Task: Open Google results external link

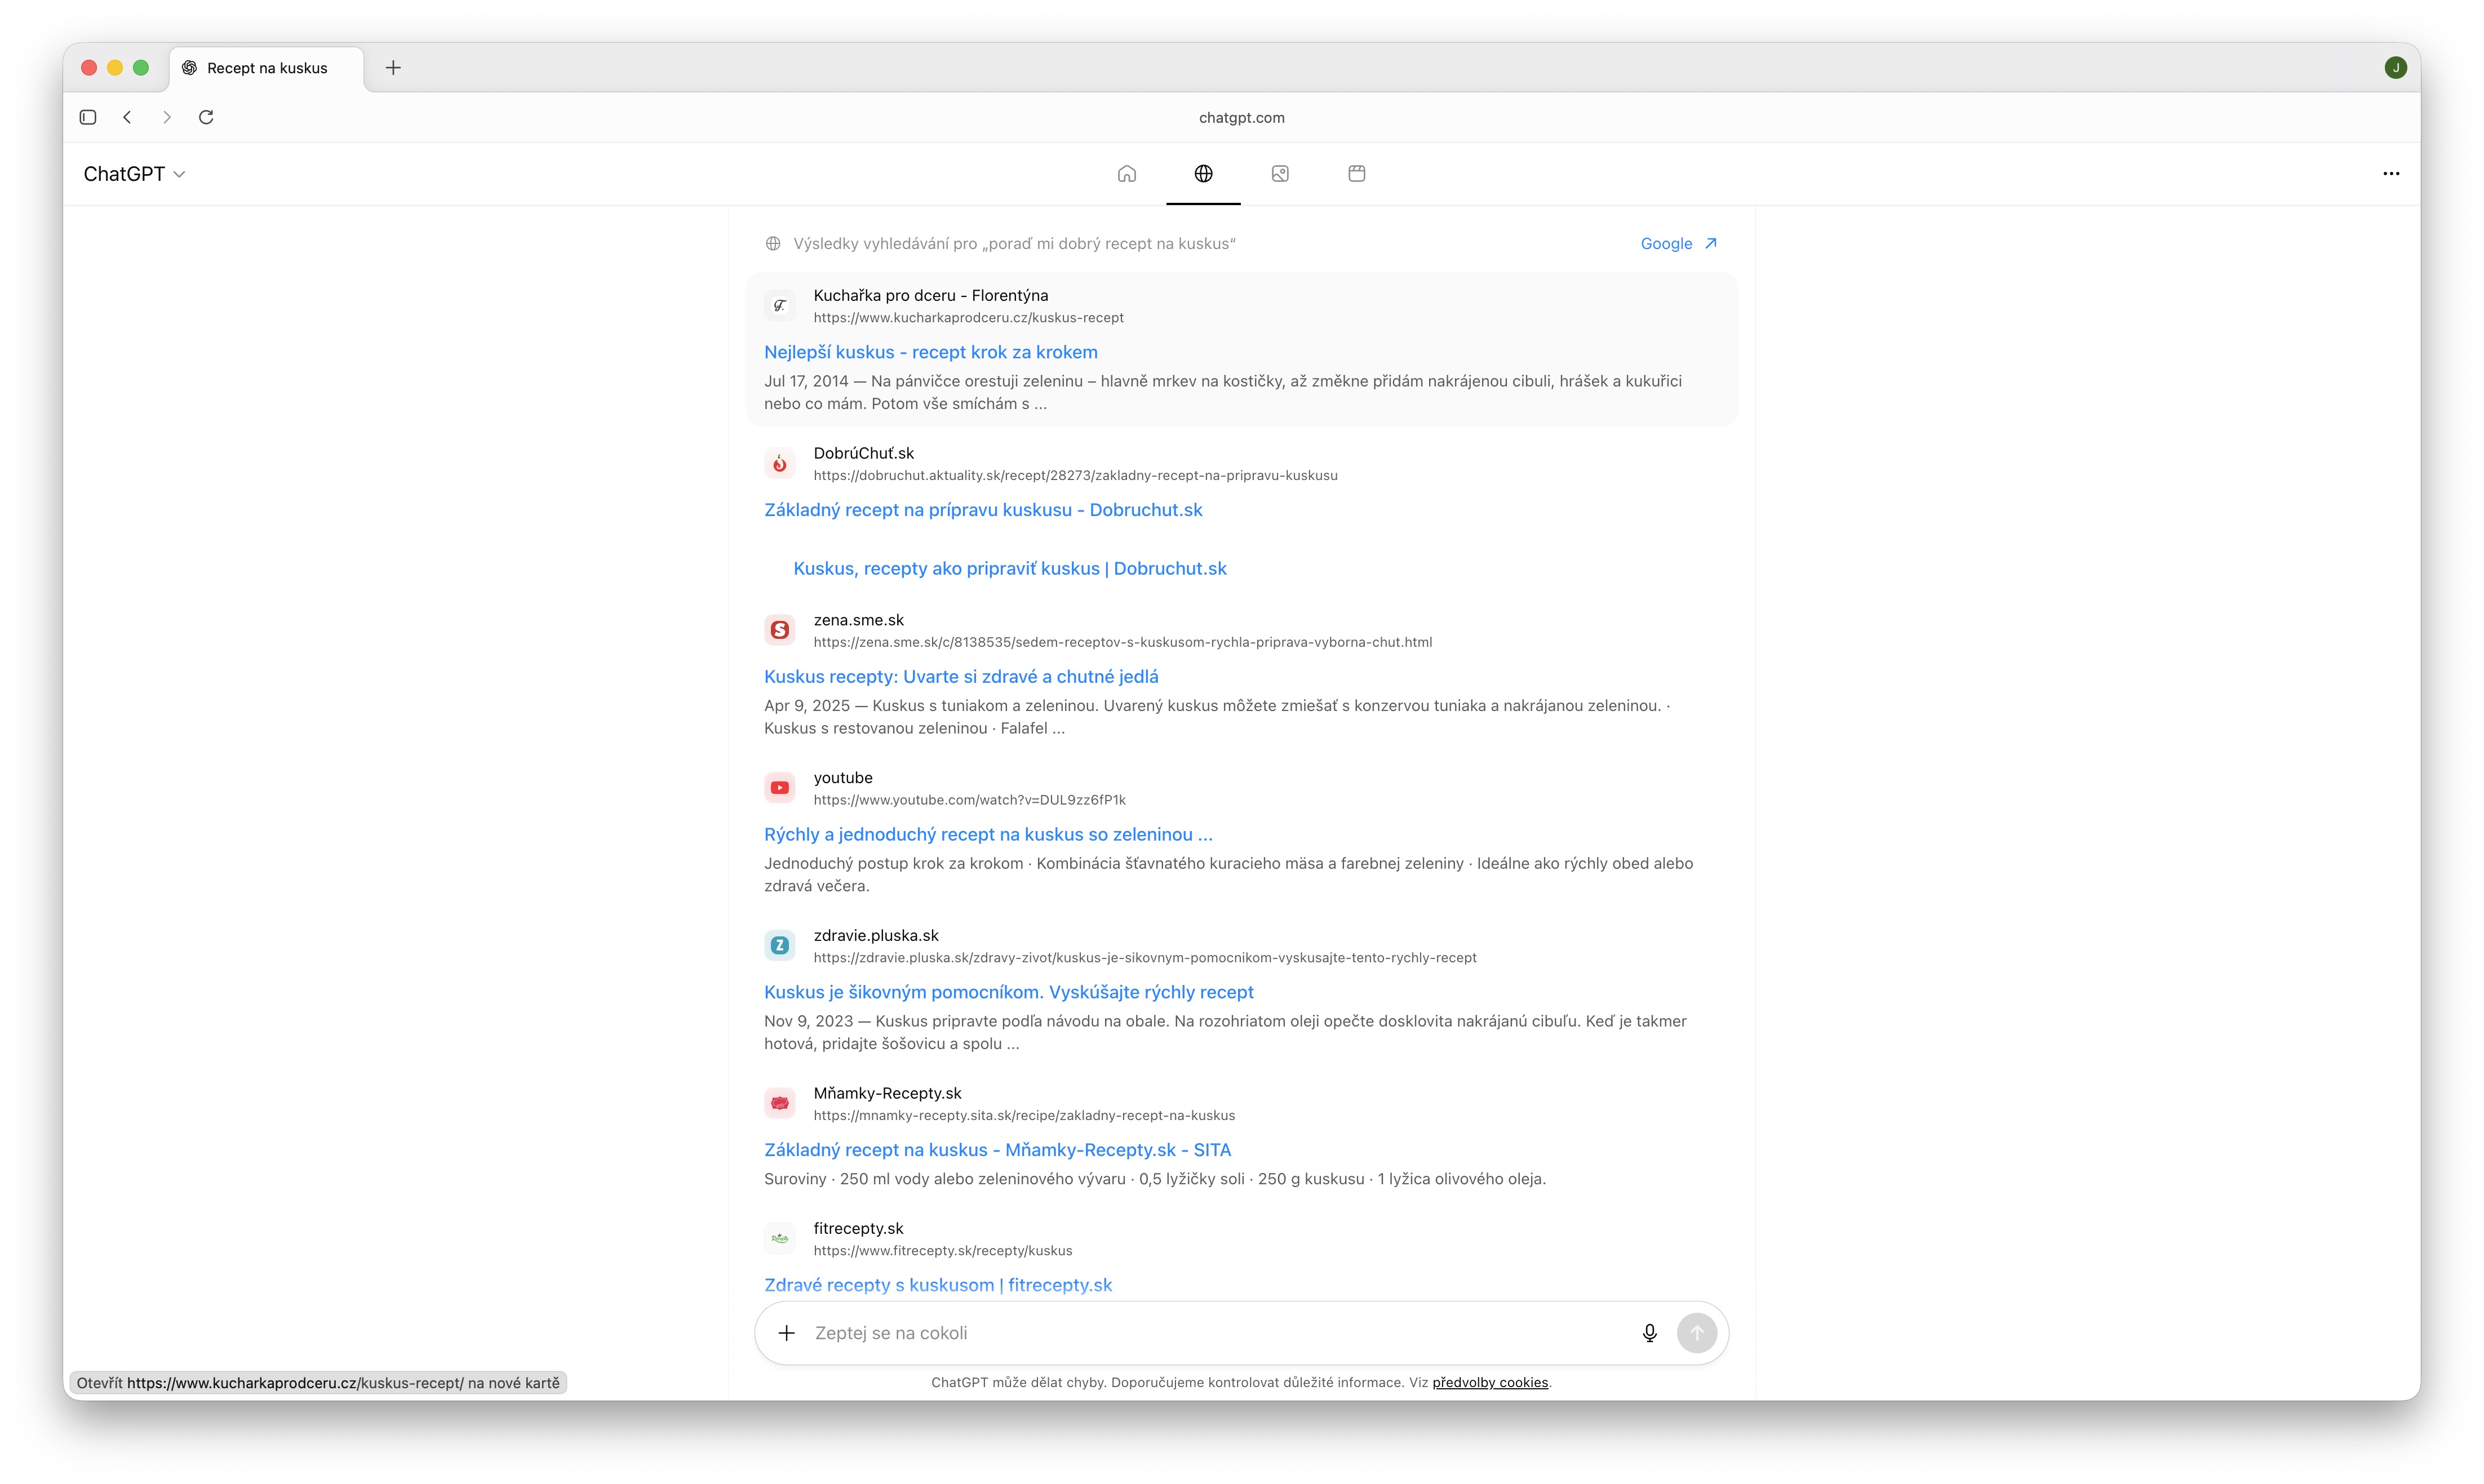Action: coord(1678,244)
